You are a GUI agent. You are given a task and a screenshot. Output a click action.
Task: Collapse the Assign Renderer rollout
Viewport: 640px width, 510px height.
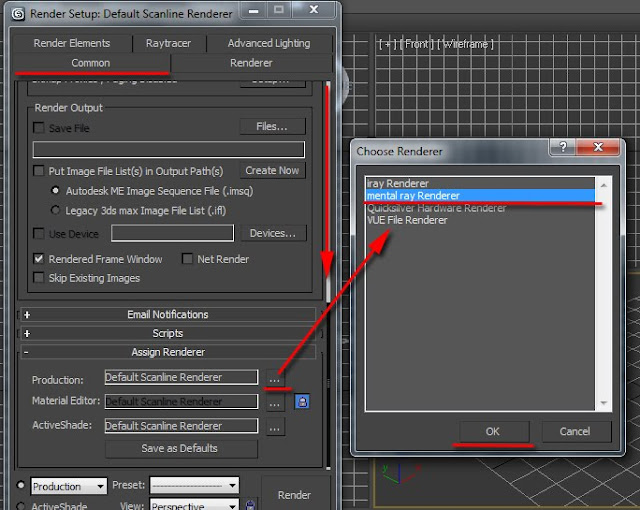pyautogui.click(x=167, y=352)
